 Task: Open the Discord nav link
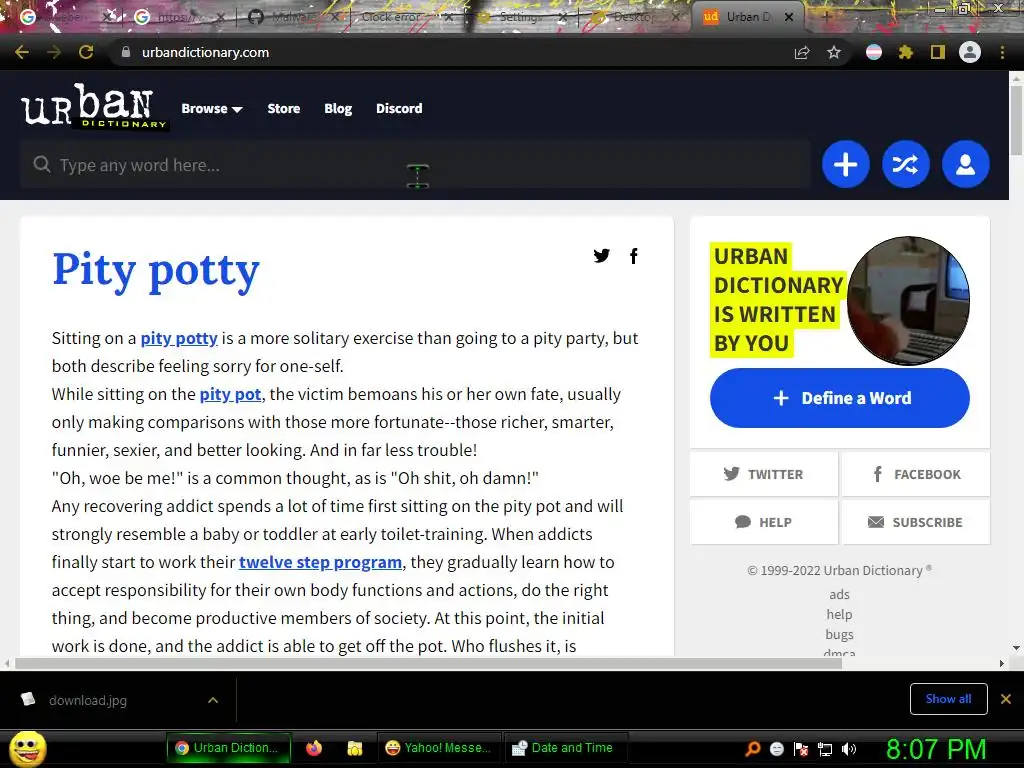point(399,108)
